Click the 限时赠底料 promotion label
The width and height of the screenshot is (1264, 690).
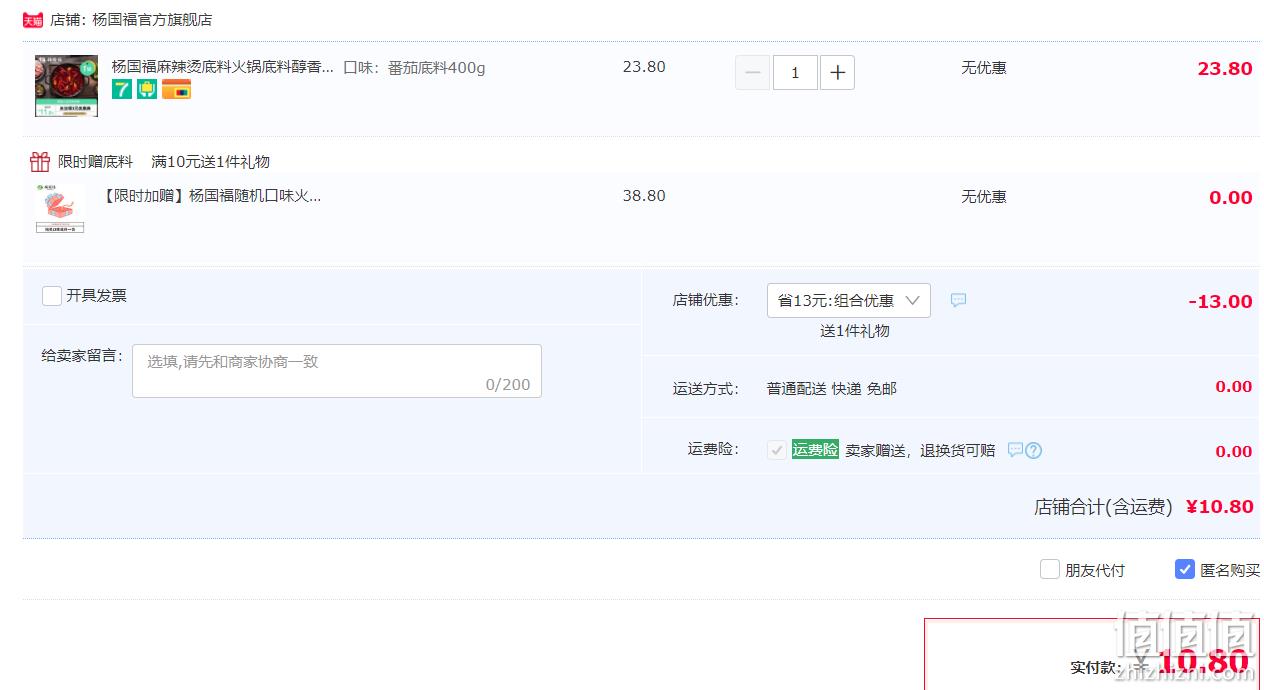(95, 161)
